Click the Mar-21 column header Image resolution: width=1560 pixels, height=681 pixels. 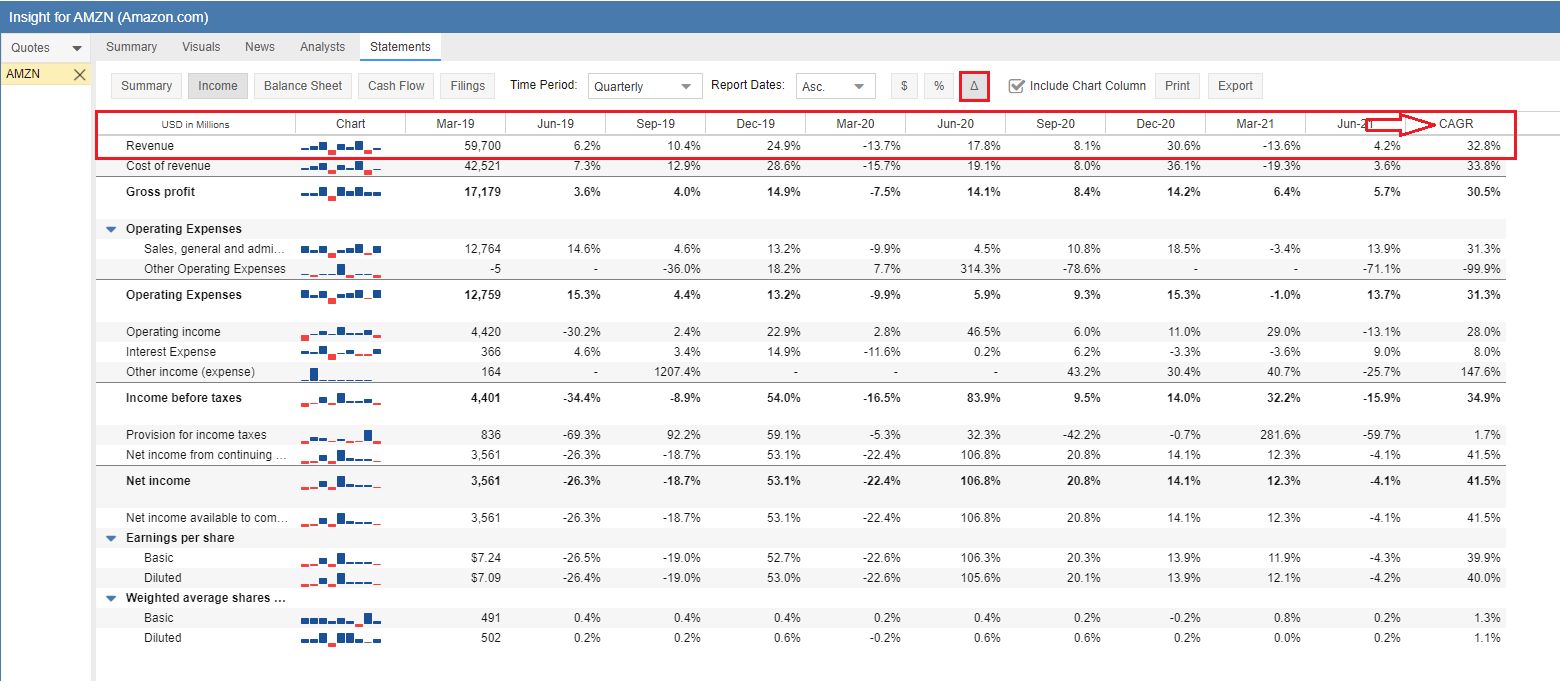1256,124
